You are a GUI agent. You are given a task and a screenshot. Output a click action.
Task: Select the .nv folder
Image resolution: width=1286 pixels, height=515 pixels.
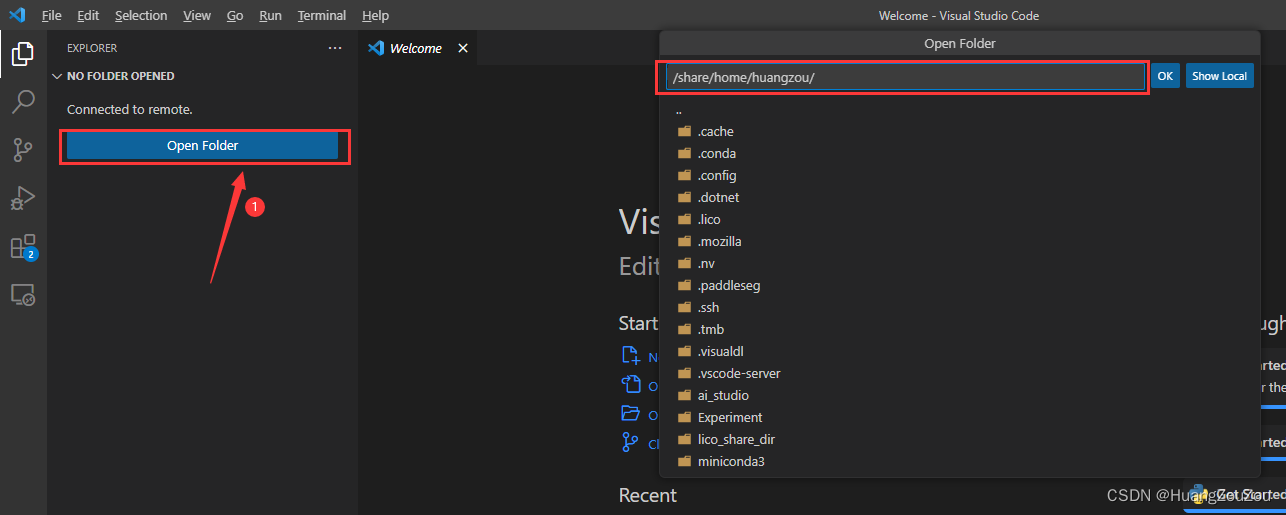click(959, 264)
